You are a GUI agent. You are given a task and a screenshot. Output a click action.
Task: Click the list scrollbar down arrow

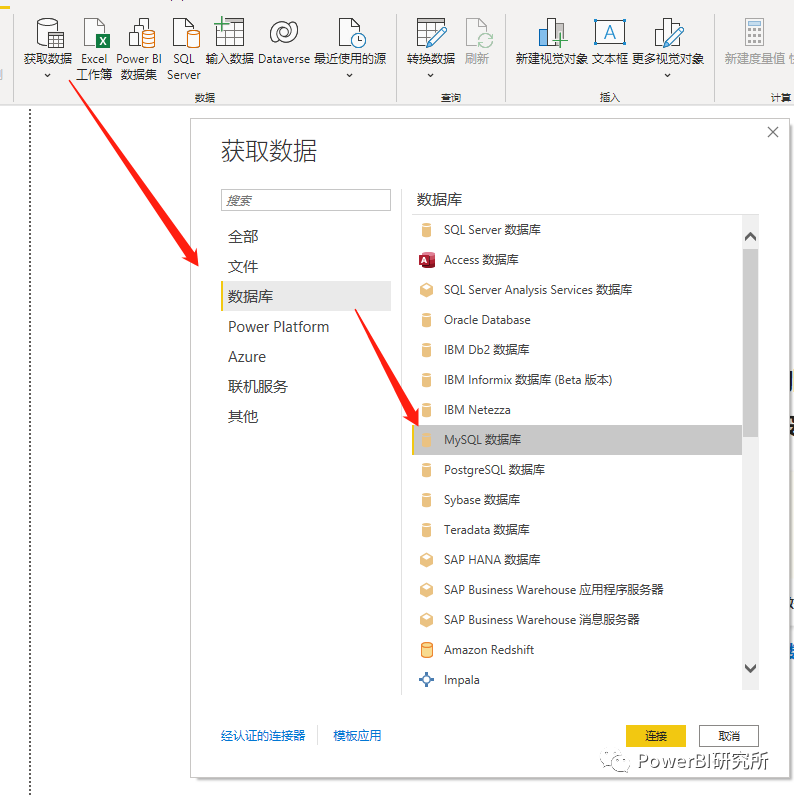click(x=750, y=668)
